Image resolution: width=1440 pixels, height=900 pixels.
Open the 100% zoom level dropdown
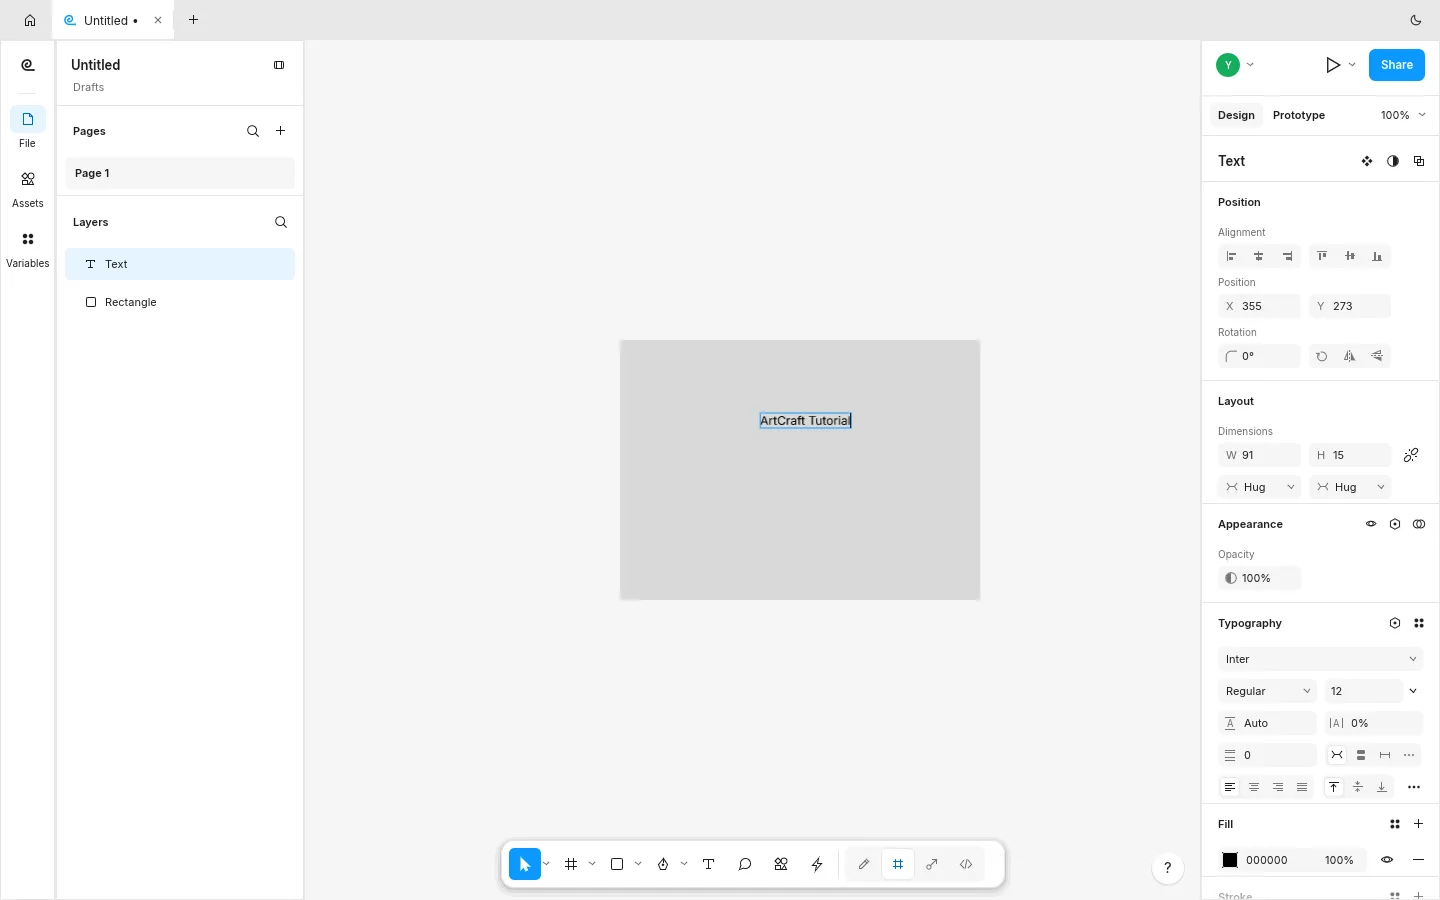(x=1403, y=115)
